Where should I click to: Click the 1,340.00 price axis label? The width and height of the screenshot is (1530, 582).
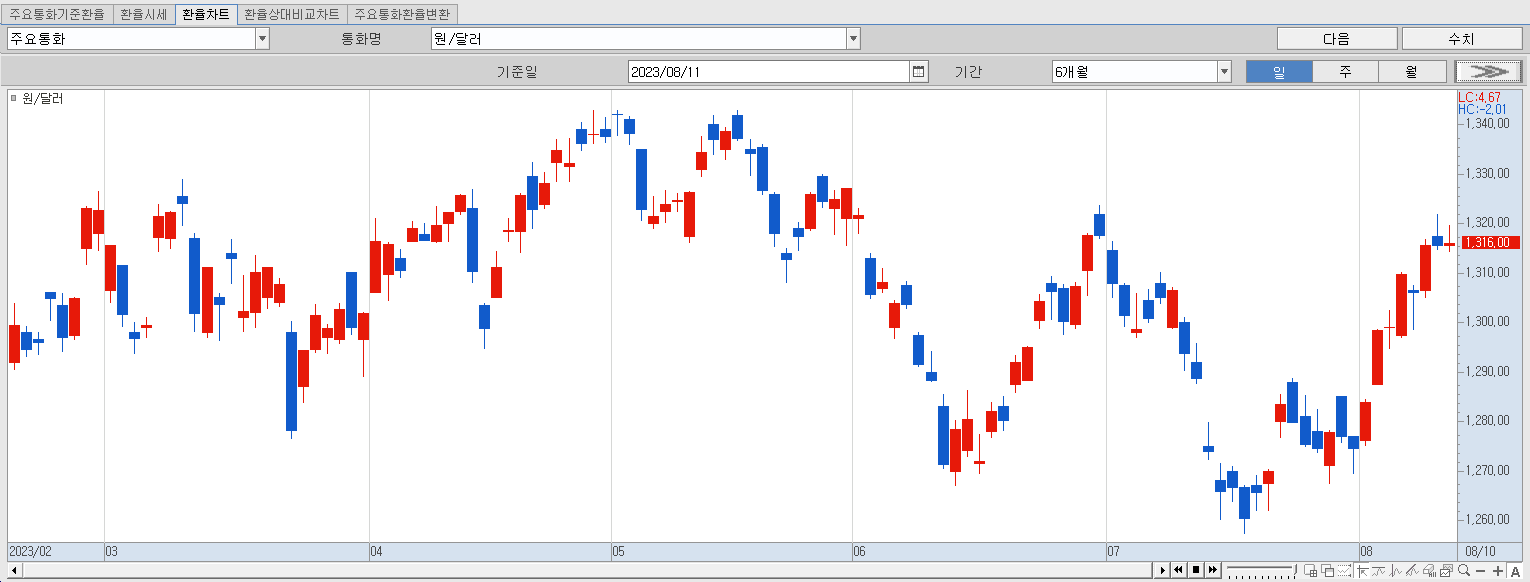(1487, 124)
